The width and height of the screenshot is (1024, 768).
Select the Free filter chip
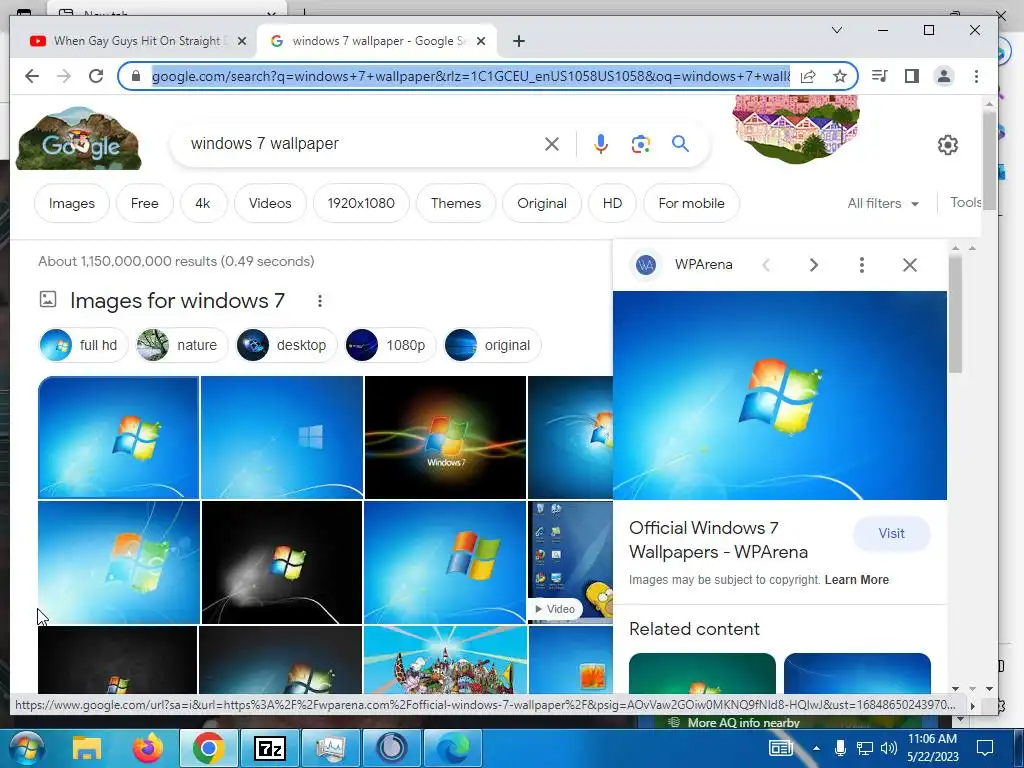[144, 203]
